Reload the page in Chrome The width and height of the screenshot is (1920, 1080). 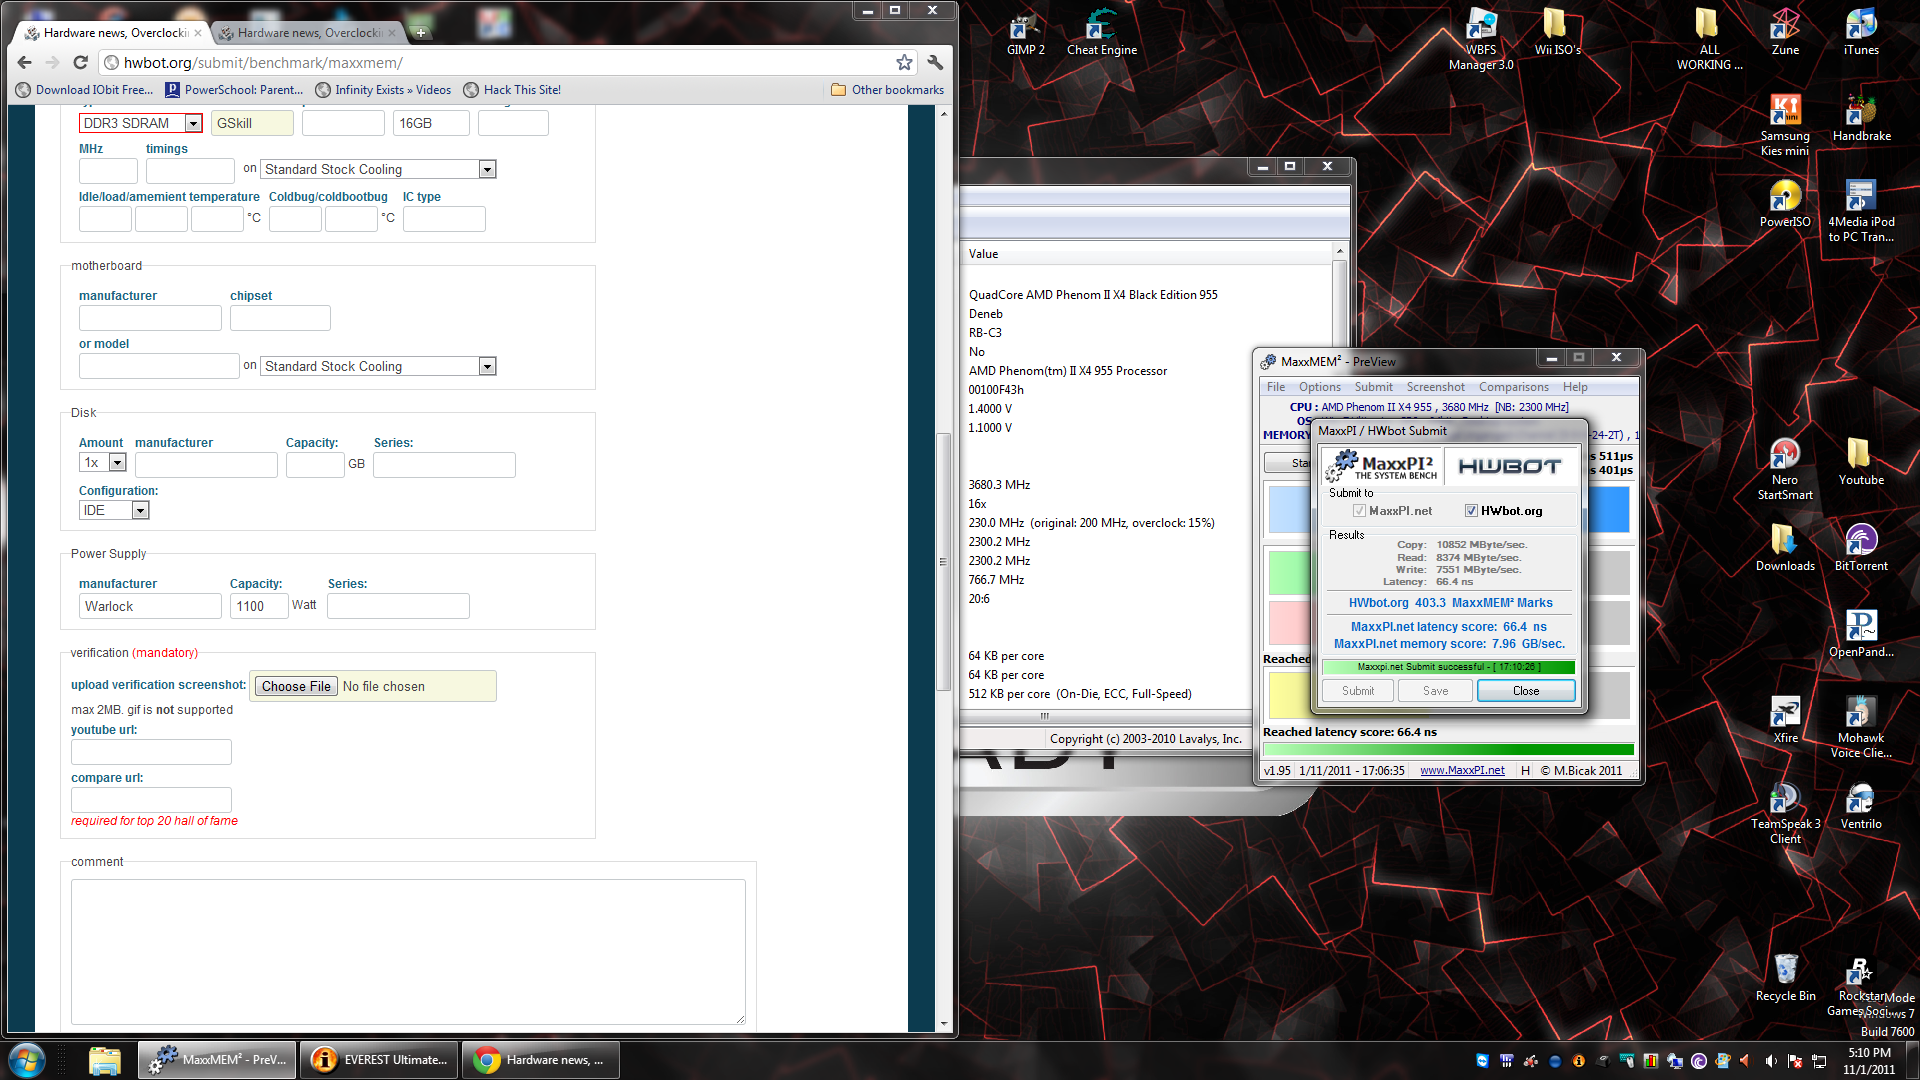click(x=81, y=62)
